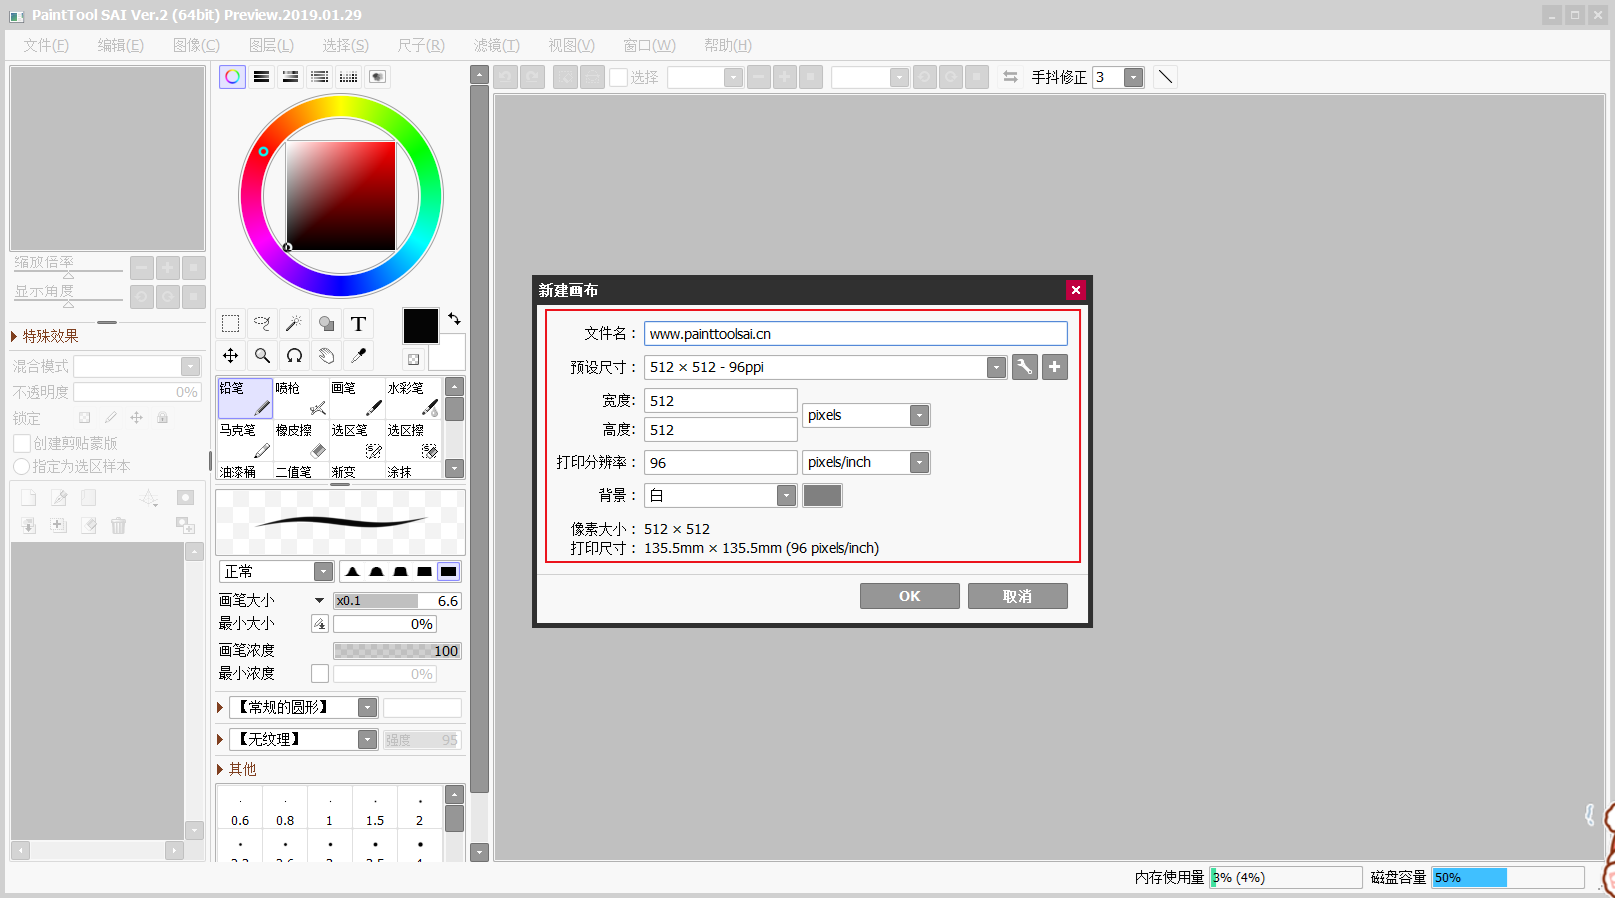Select the shape tool
This screenshot has height=898, width=1615.
(326, 324)
